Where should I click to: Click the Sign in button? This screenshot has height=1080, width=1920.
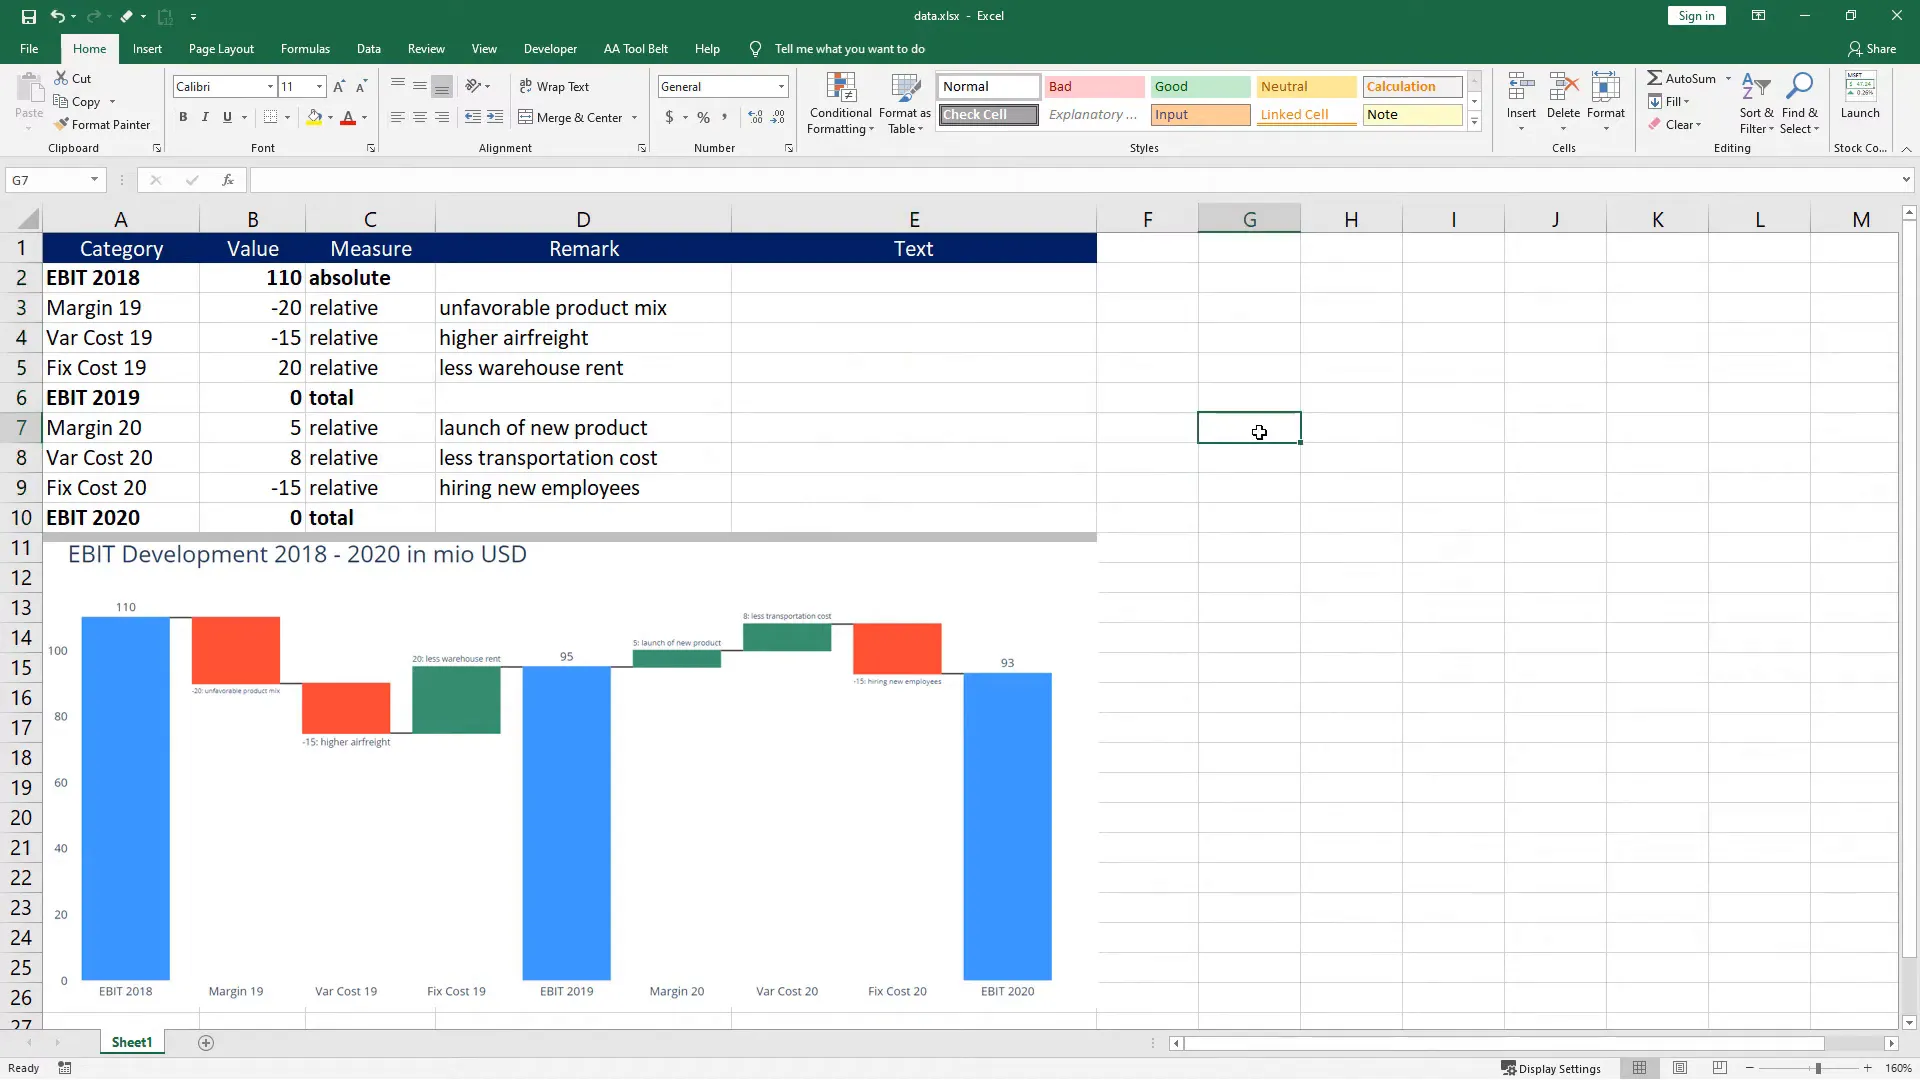point(1695,15)
